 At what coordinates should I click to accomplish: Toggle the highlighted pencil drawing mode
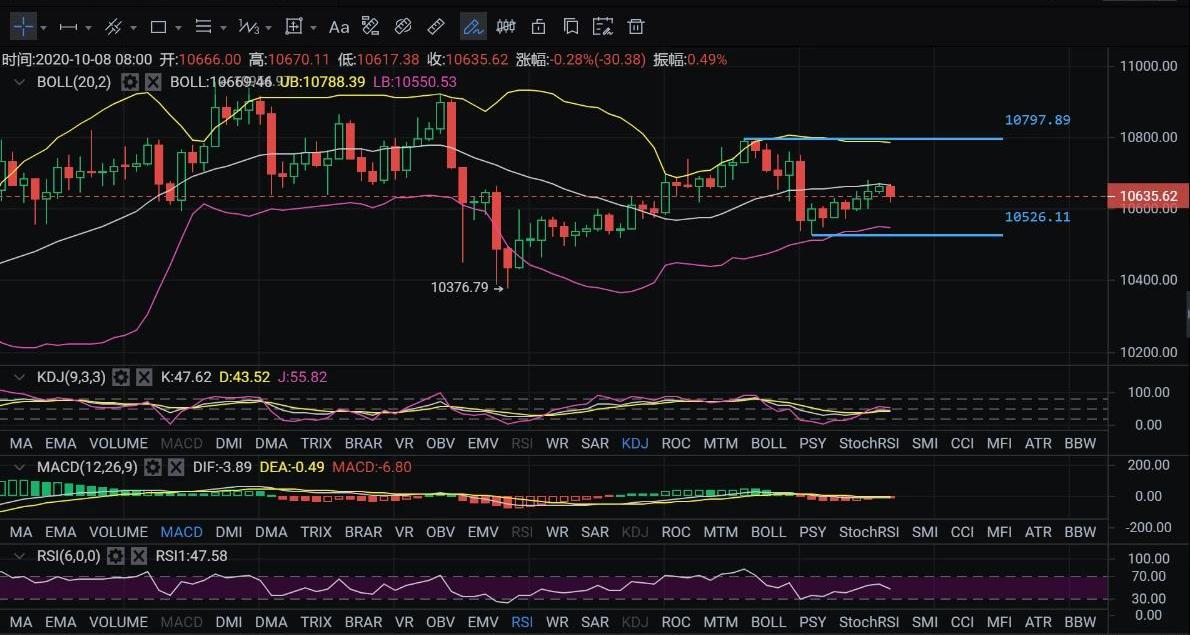[x=473, y=26]
